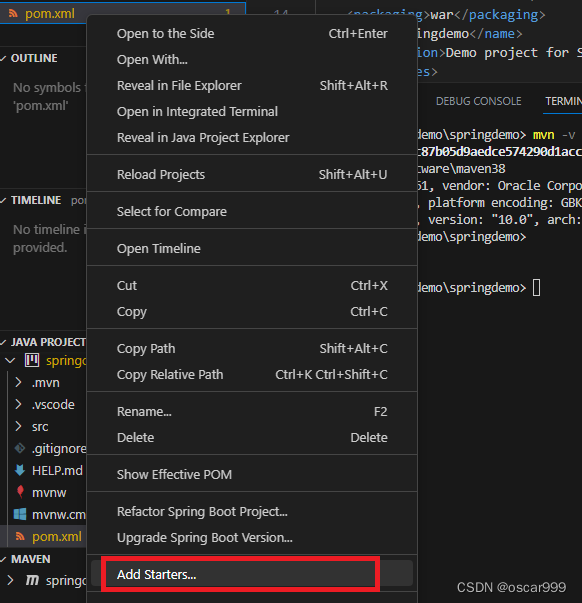Click the Windows icon of mvnw.cmd
This screenshot has height=603, width=582.
[x=20, y=514]
